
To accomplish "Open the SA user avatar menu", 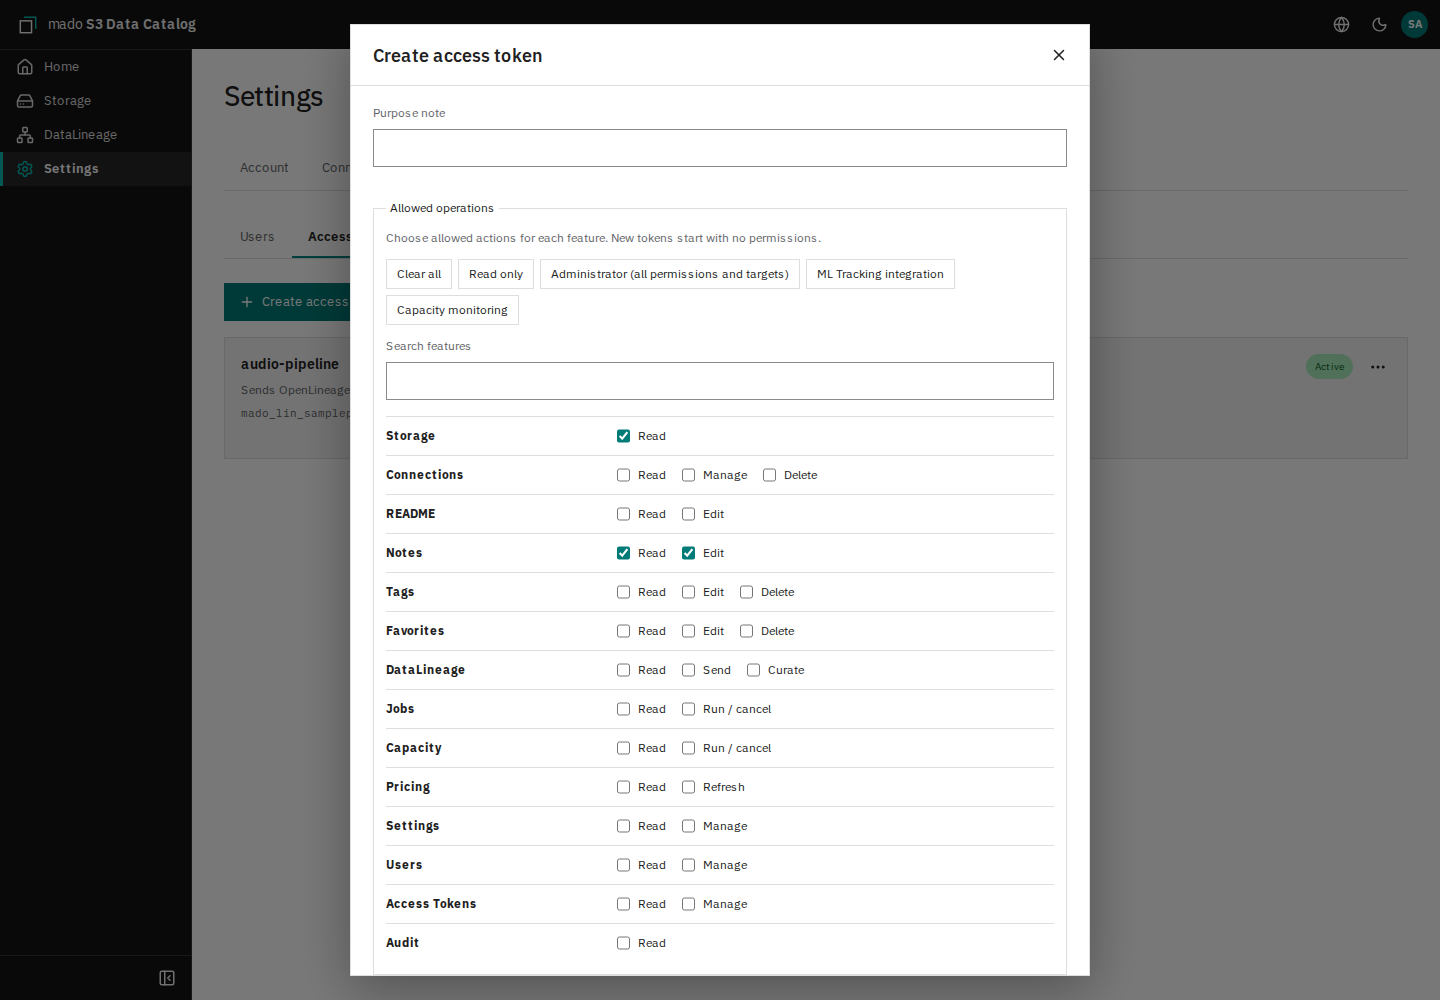I will pyautogui.click(x=1415, y=24).
